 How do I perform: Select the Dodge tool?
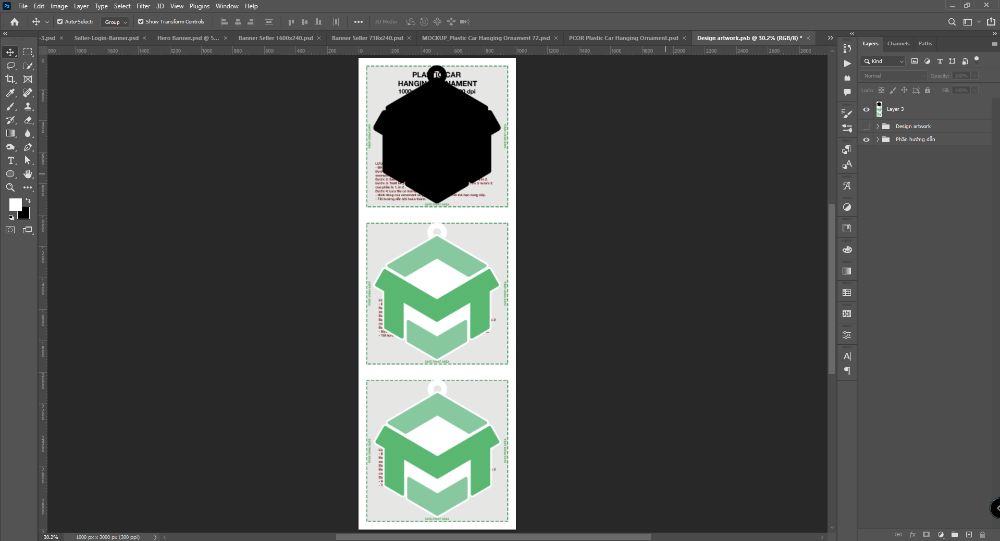[11, 147]
